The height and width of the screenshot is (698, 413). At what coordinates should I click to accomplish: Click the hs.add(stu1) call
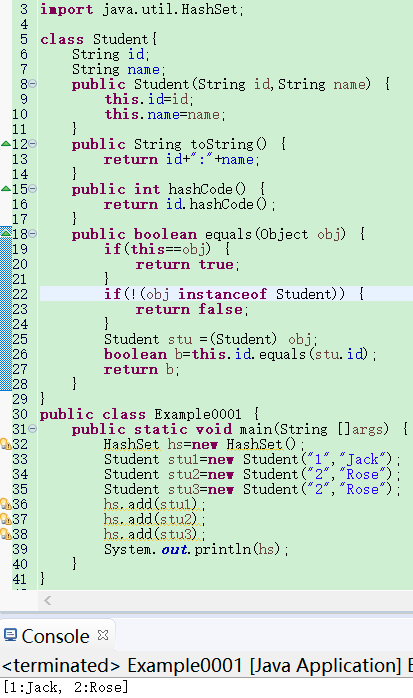tap(154, 504)
